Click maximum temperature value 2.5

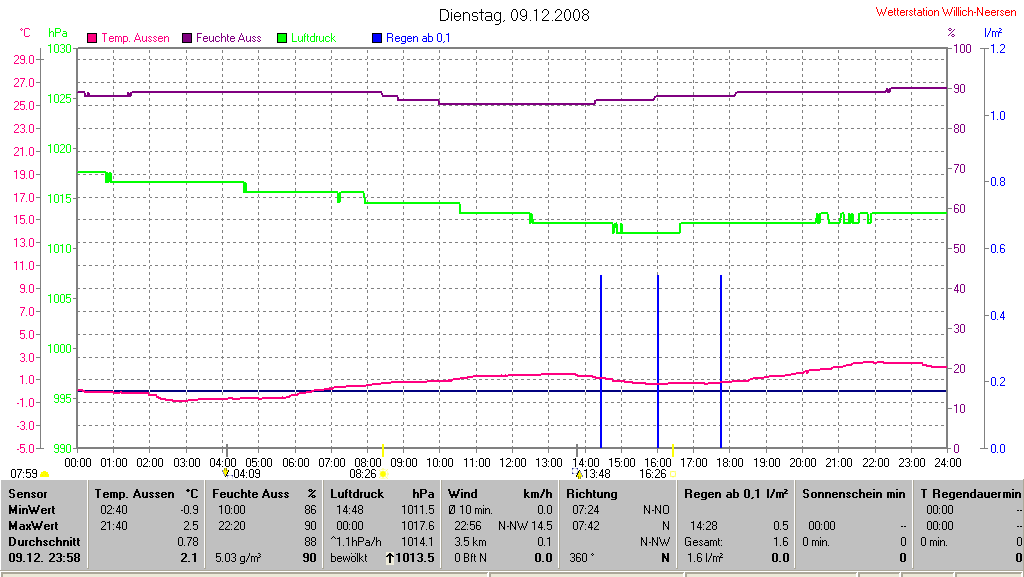(191, 525)
